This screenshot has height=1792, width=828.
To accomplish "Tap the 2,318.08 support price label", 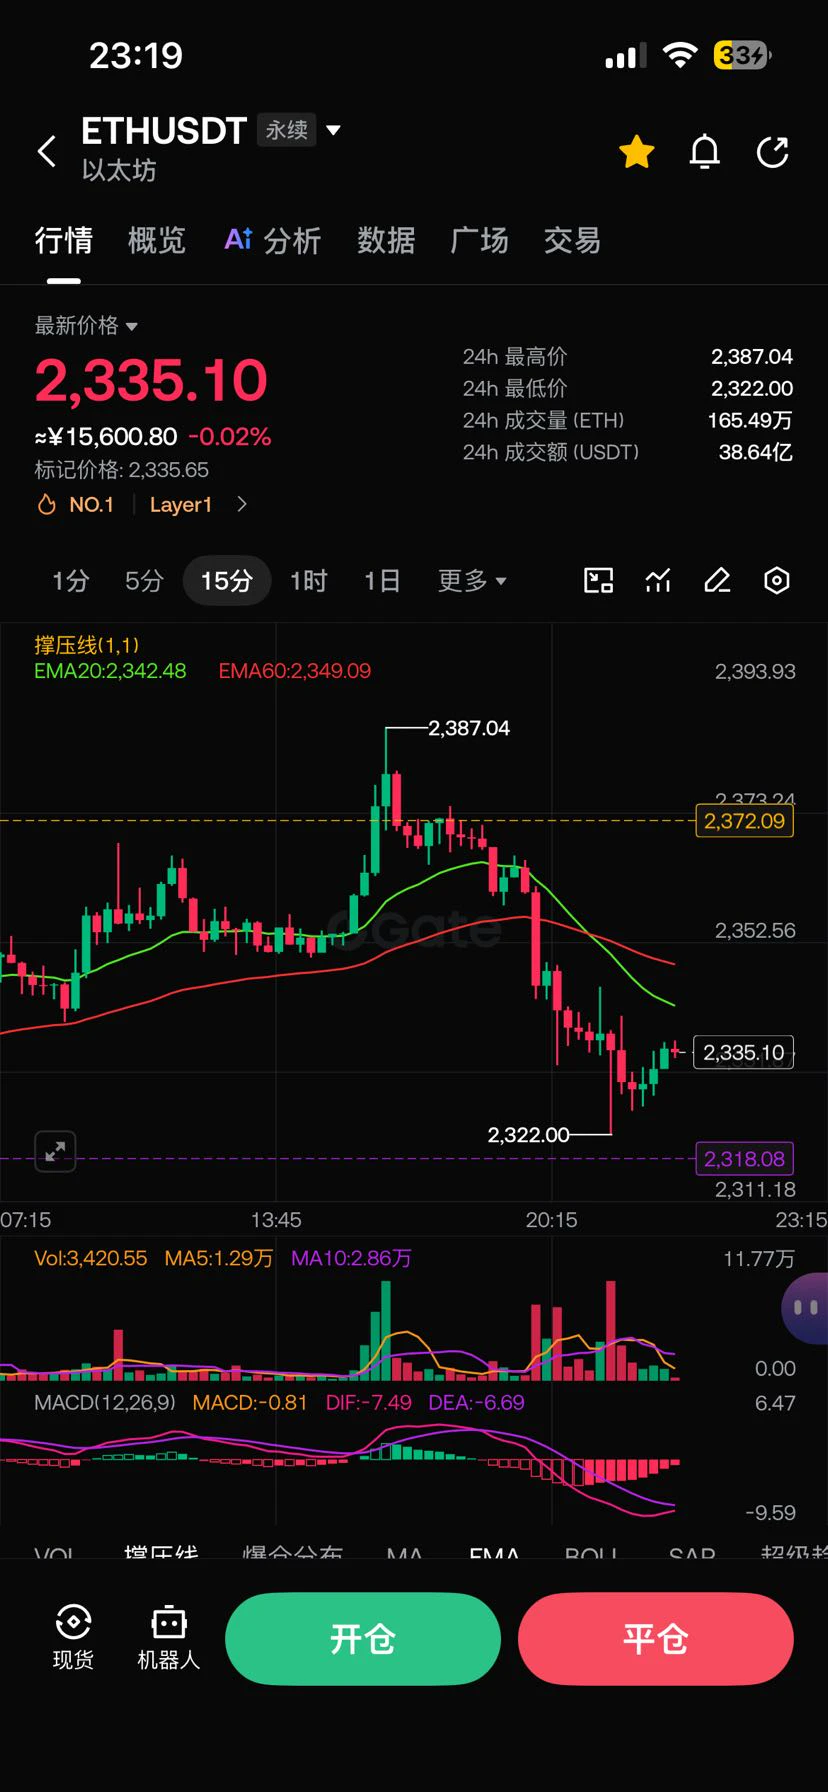I will pyautogui.click(x=744, y=1159).
